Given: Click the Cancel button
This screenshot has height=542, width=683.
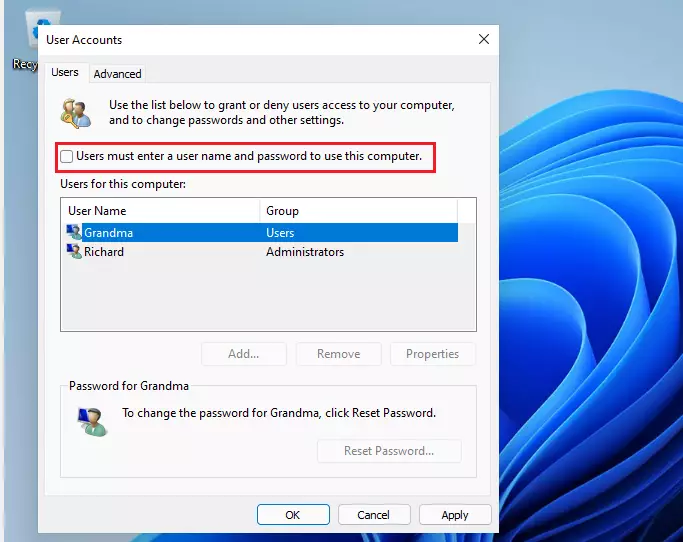Looking at the screenshot, I should pos(374,515).
